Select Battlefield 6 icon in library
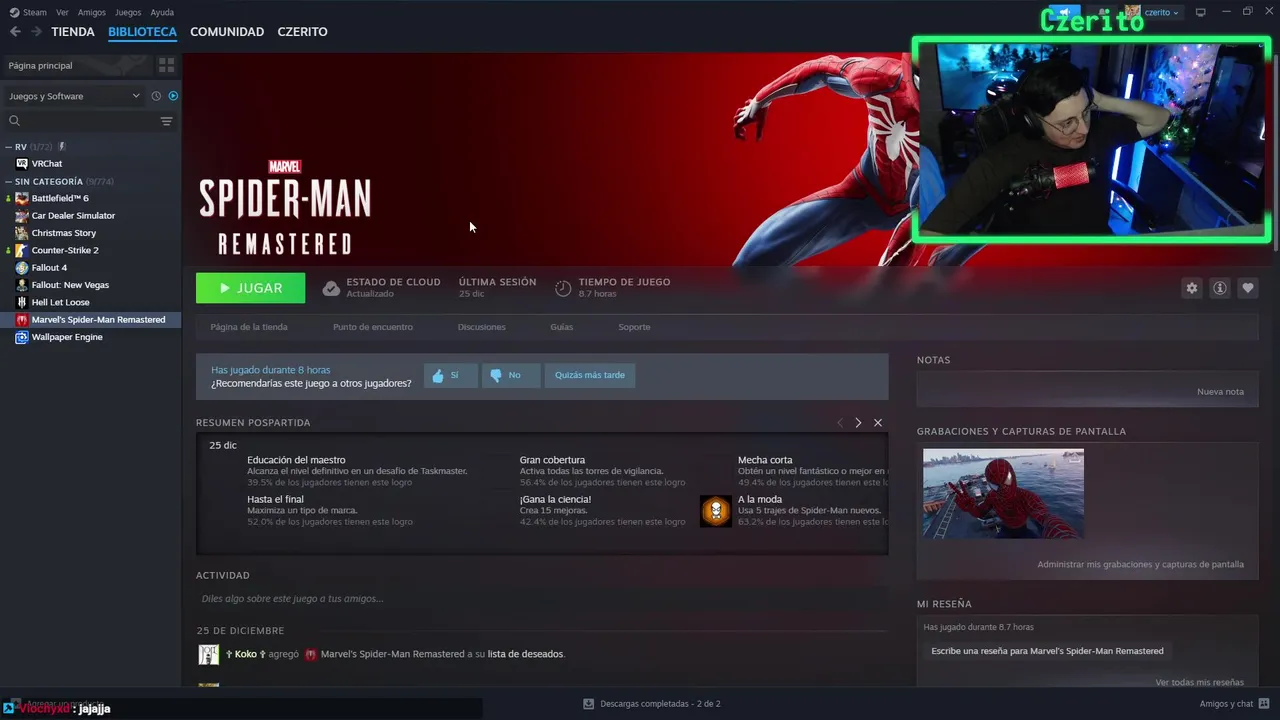 point(22,198)
